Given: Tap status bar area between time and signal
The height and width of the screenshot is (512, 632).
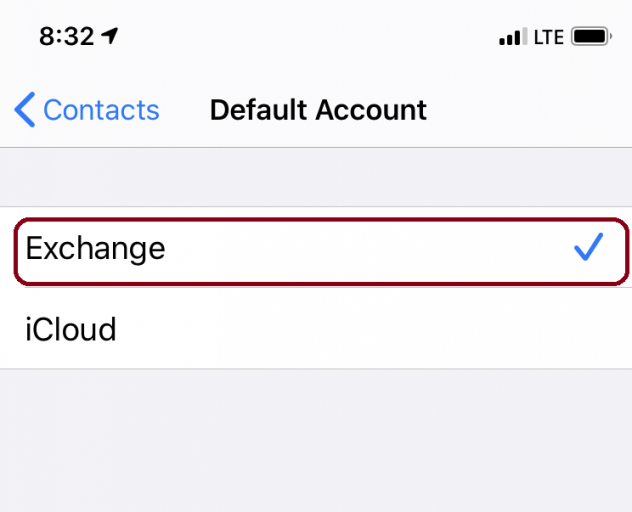Looking at the screenshot, I should click(x=308, y=36).
